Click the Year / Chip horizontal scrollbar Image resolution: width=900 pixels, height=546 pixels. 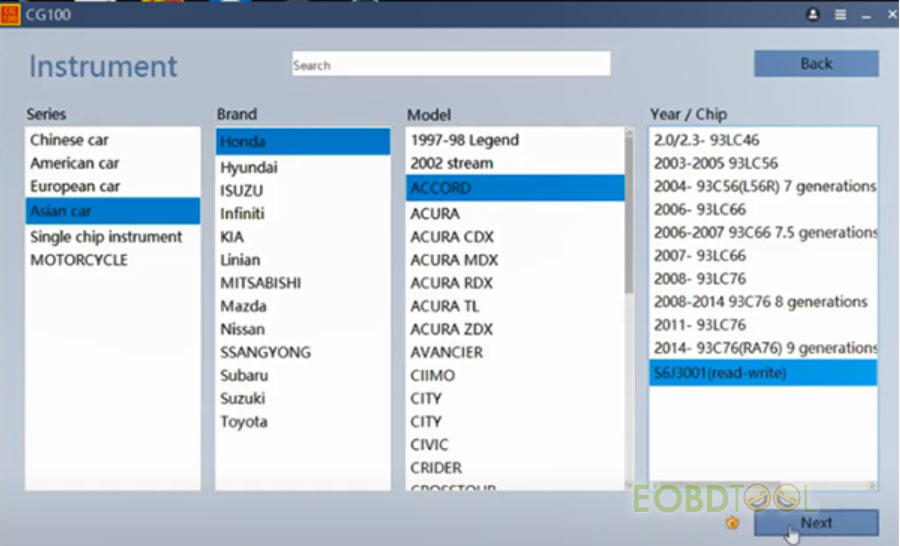[x=716, y=486]
